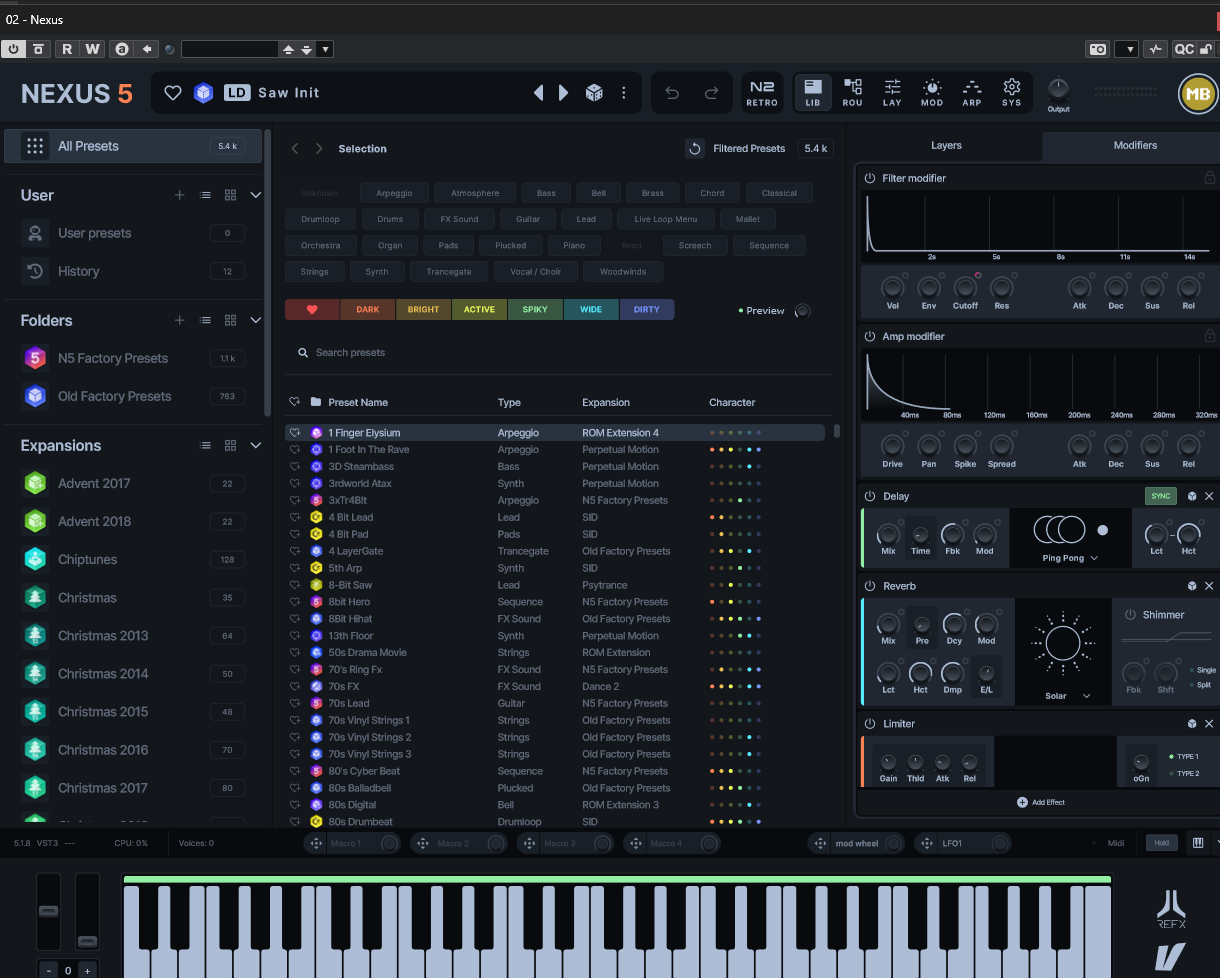Image resolution: width=1220 pixels, height=978 pixels.
Task: Collapse the Expansions section chevron
Action: (x=255, y=446)
